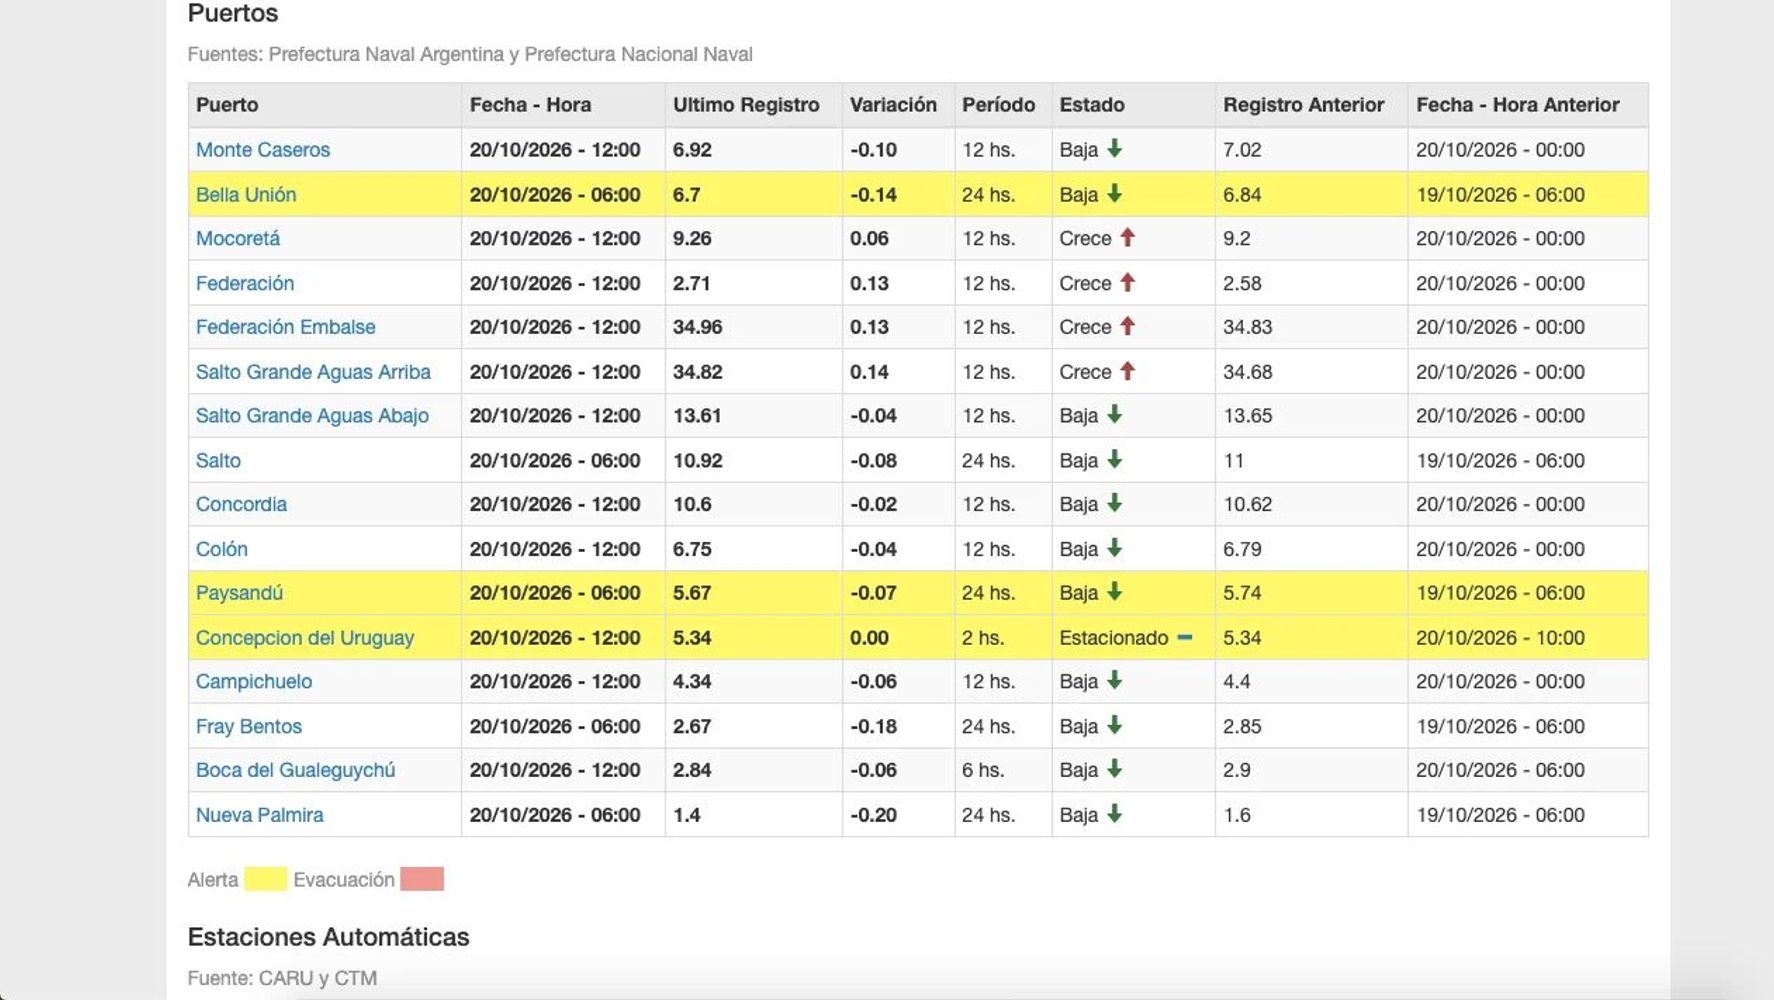Screen dimensions: 1774x1000
Task: Click green down arrow in Monte Caseros row
Action: click(1114, 149)
